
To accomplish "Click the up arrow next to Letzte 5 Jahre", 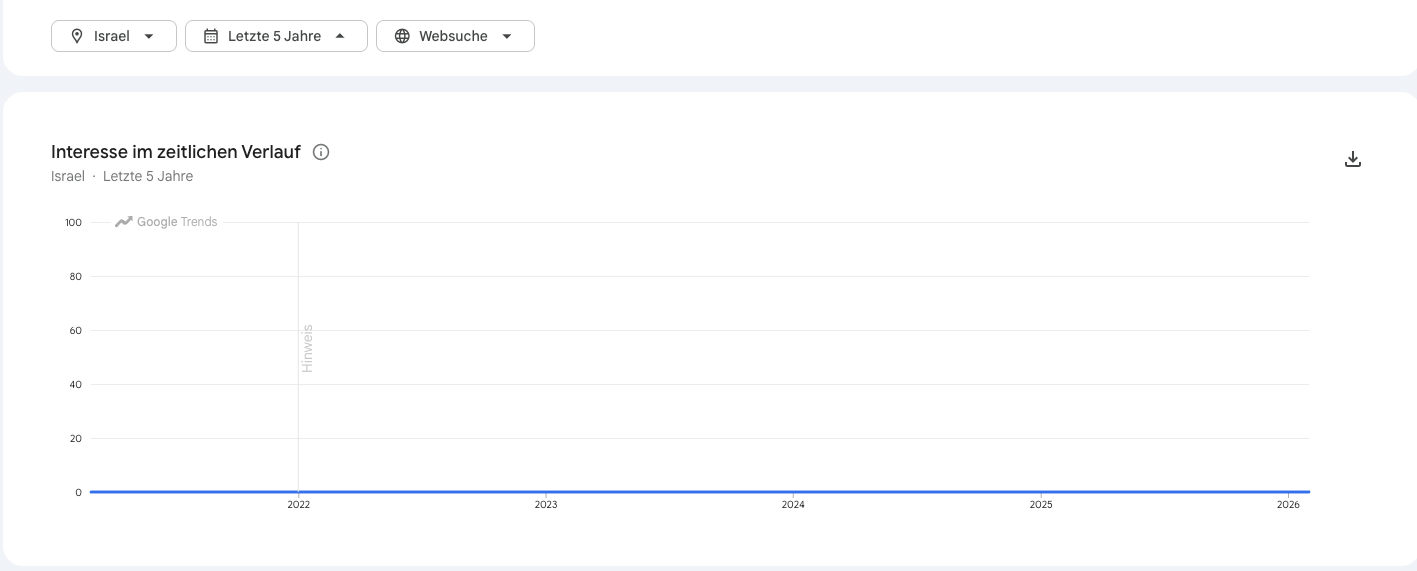I will (340, 36).
